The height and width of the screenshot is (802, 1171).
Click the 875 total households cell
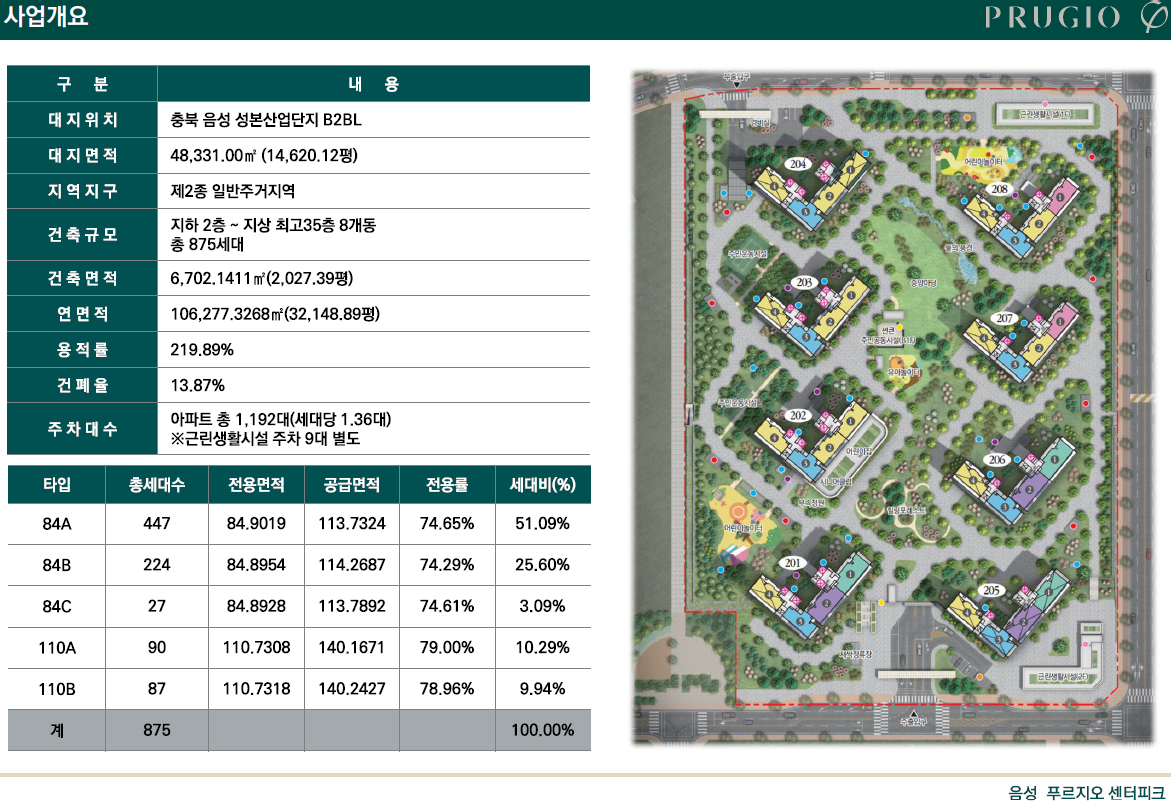157,730
